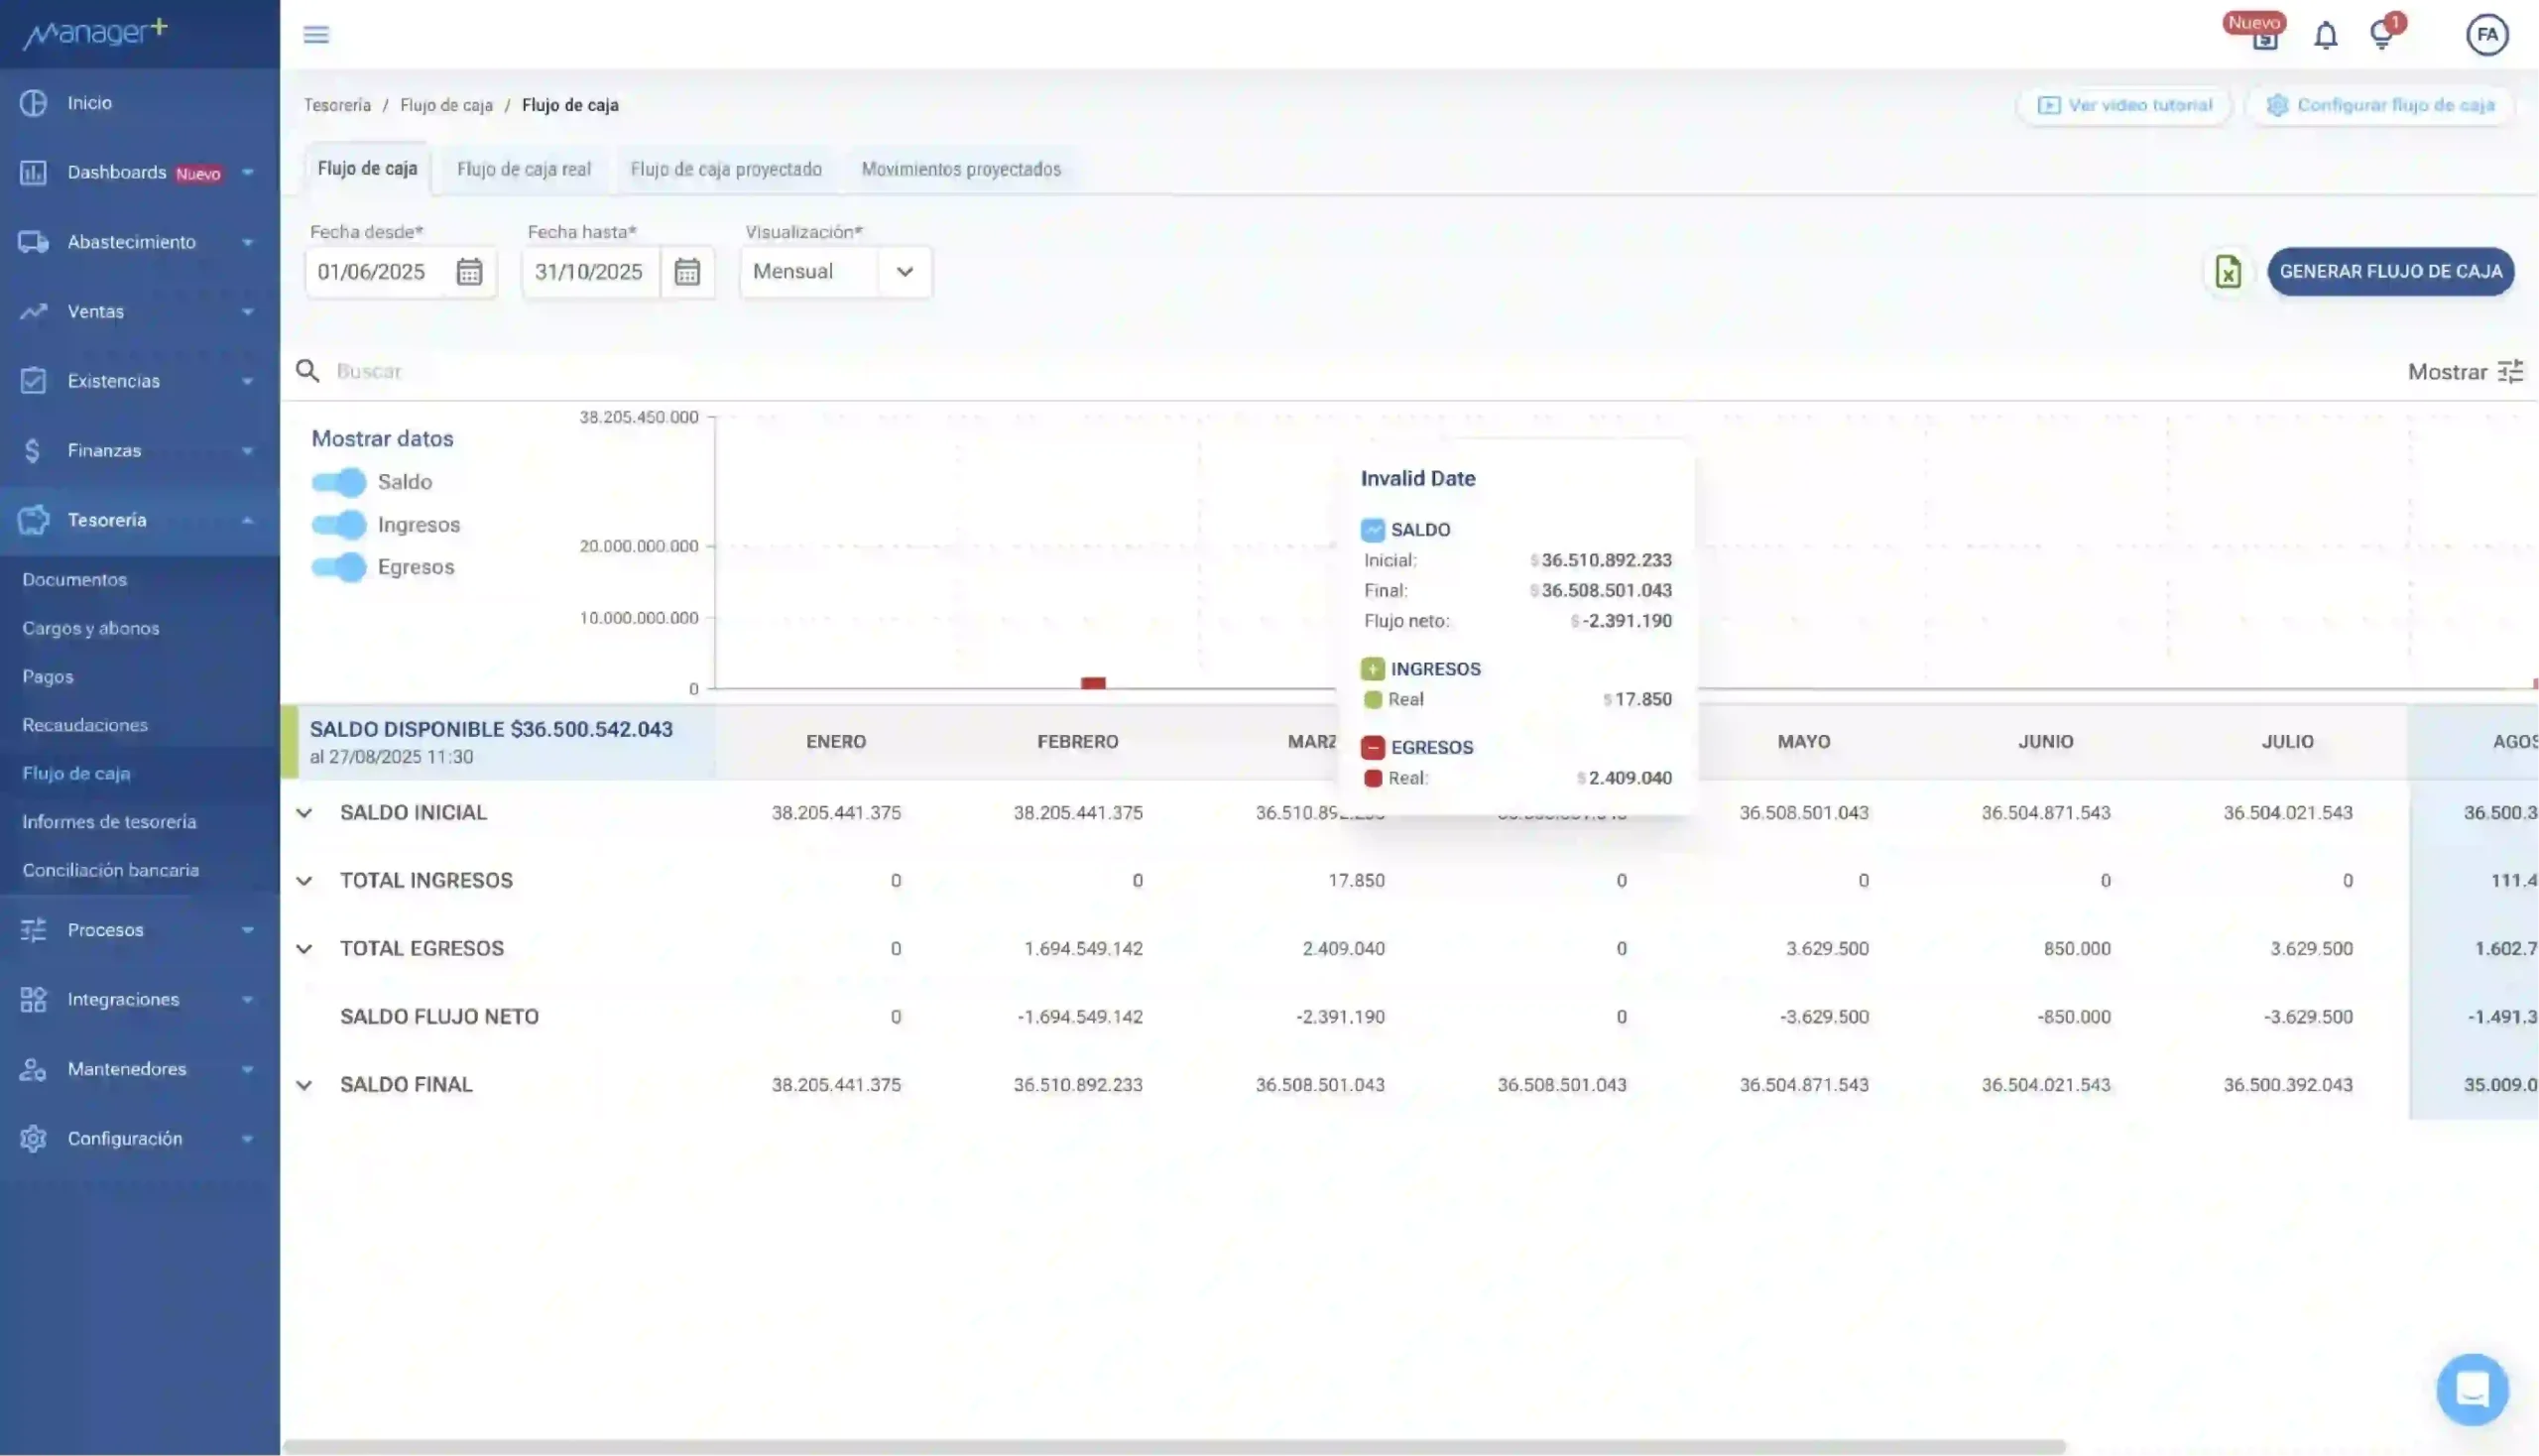
Task: Open the chat support bubble
Action: [2472, 1389]
